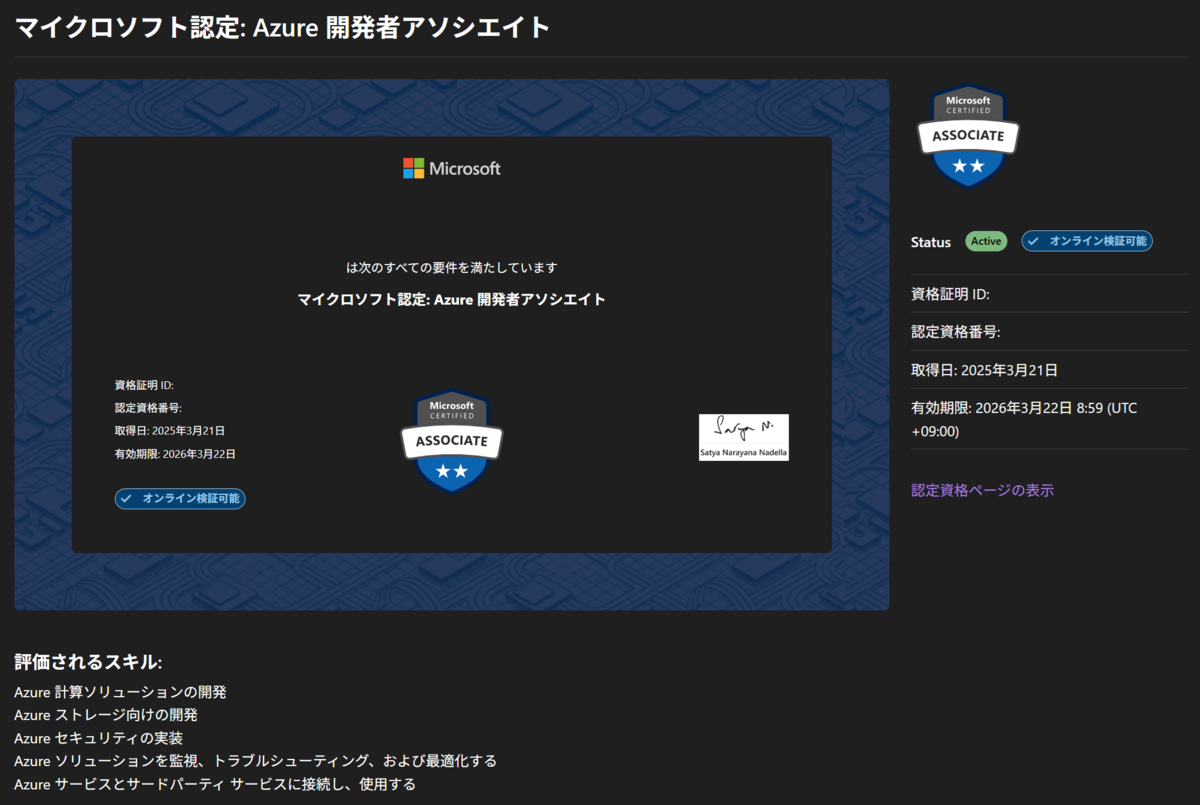Click the Microsoft logo on certificate
The width and height of the screenshot is (1200, 805).
point(452,169)
